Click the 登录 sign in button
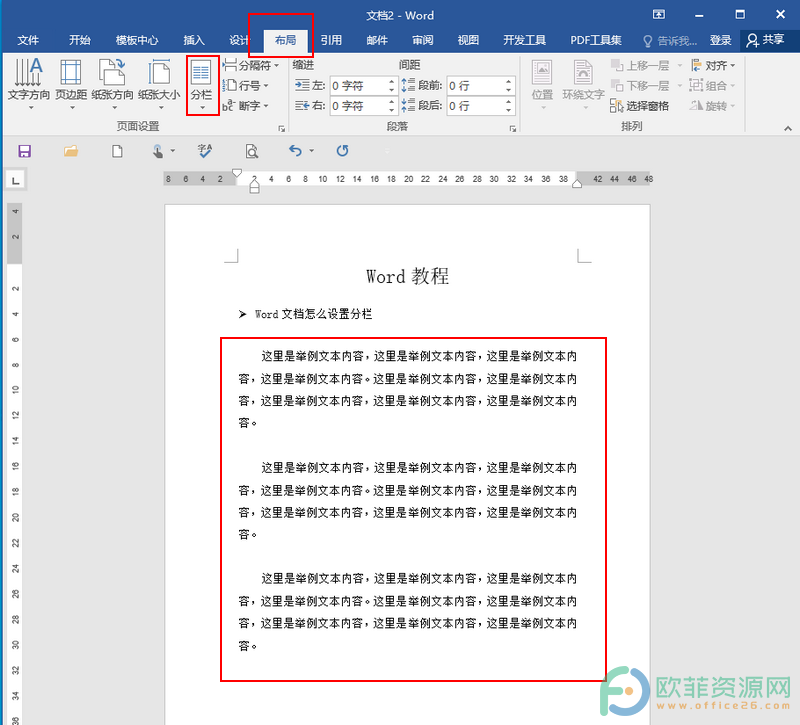The image size is (800, 725). [x=720, y=40]
